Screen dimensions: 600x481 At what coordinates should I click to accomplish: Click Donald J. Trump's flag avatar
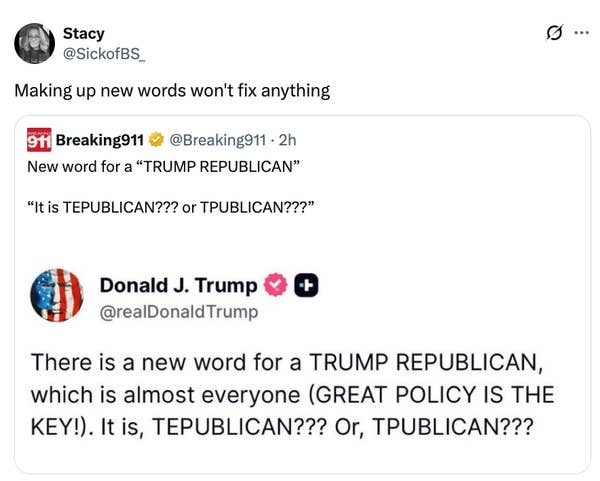tap(57, 295)
